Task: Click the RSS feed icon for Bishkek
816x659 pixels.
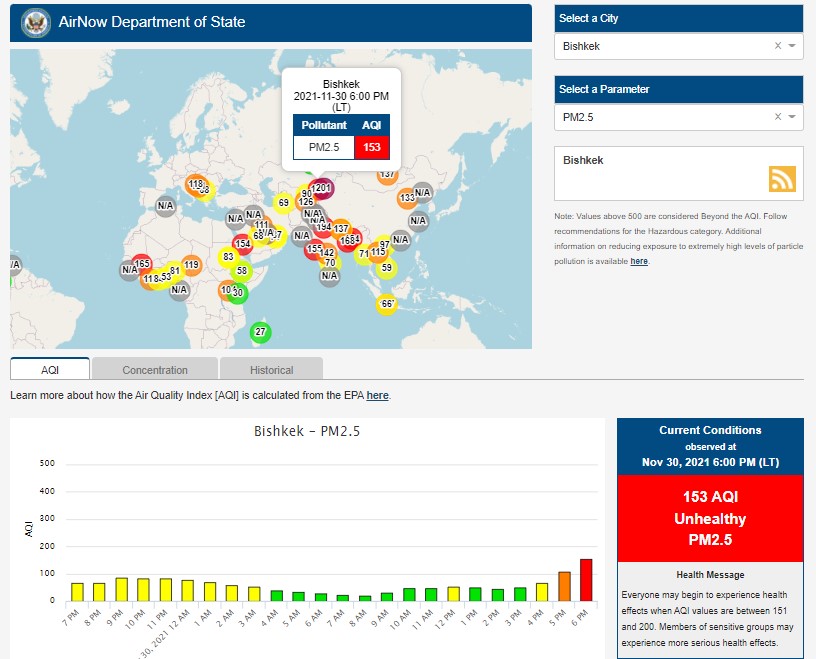Action: point(782,178)
